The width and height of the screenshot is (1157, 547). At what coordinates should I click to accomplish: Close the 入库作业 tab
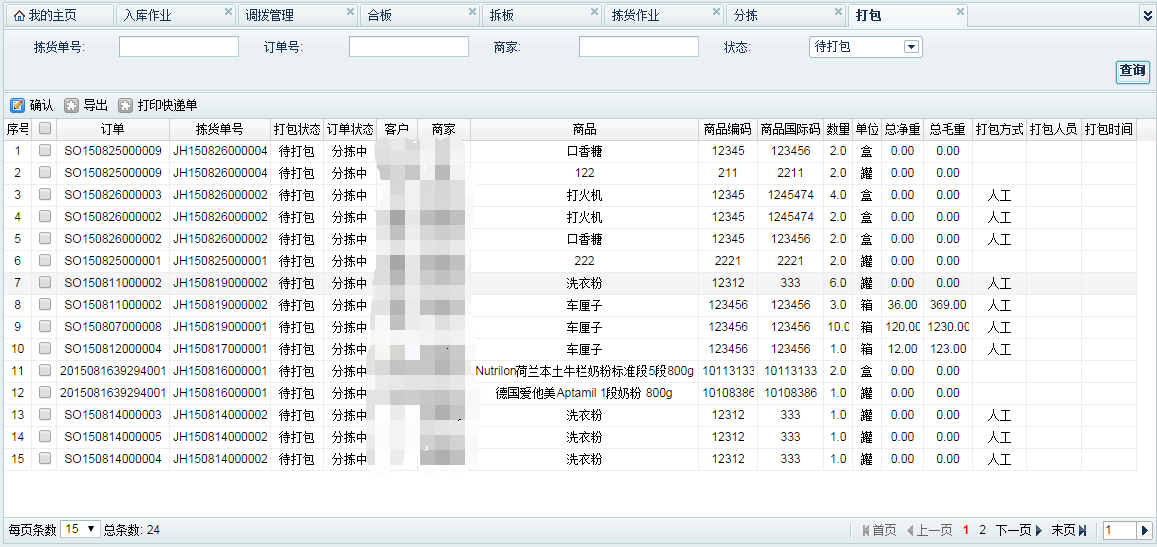(x=228, y=12)
